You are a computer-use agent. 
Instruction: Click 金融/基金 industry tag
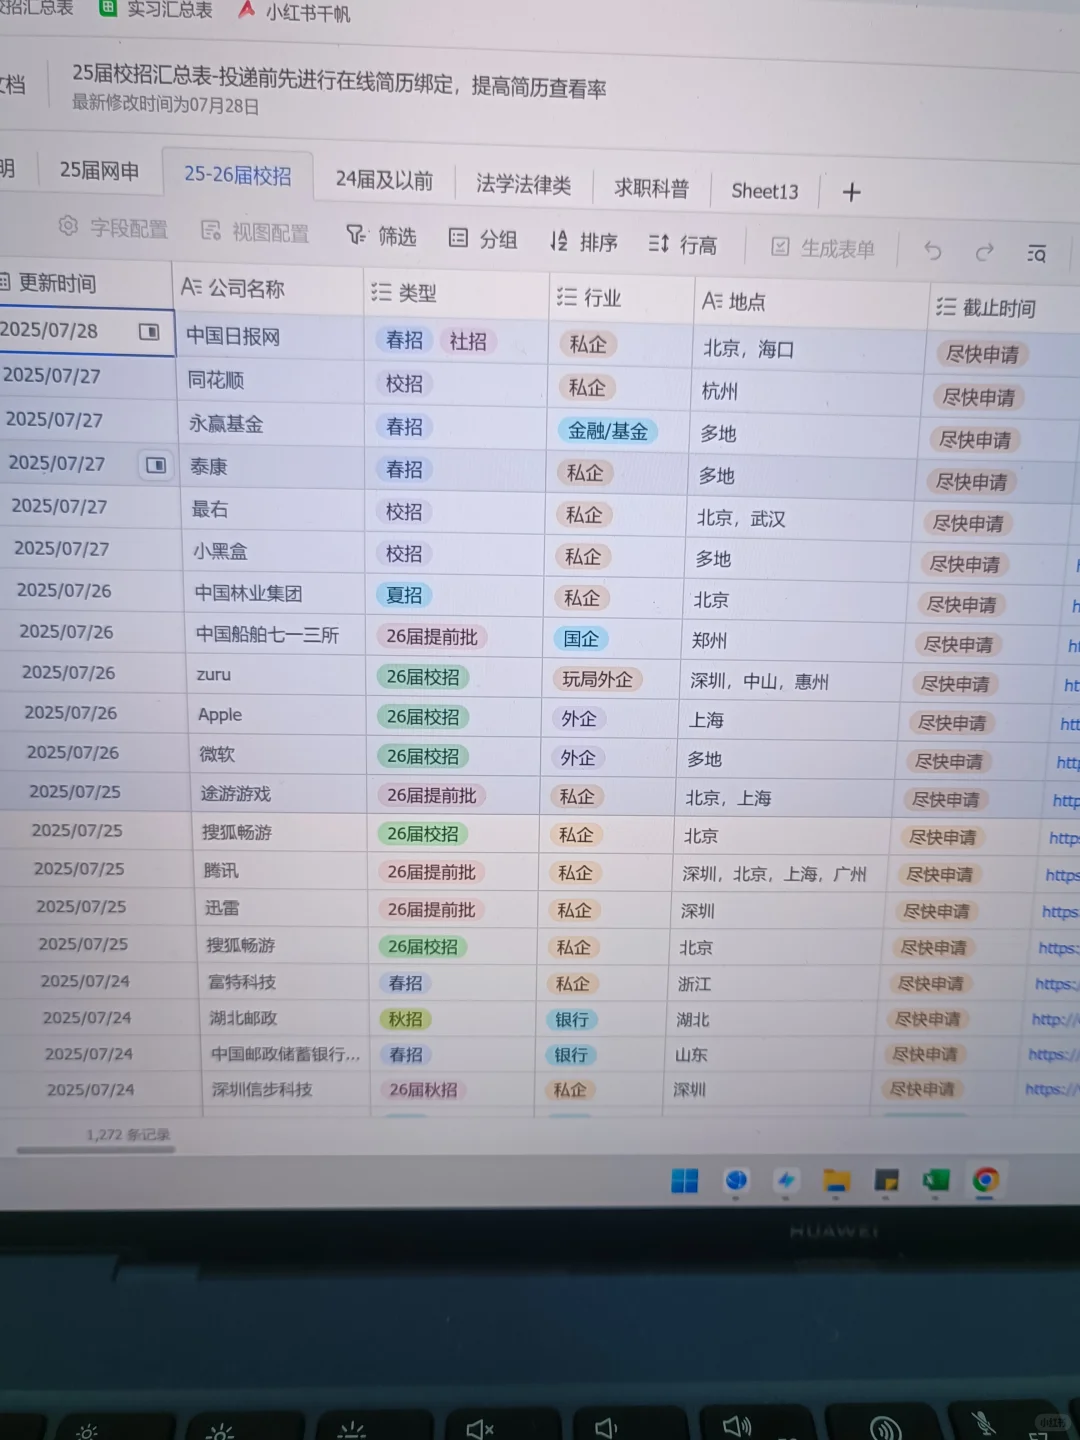(x=608, y=431)
